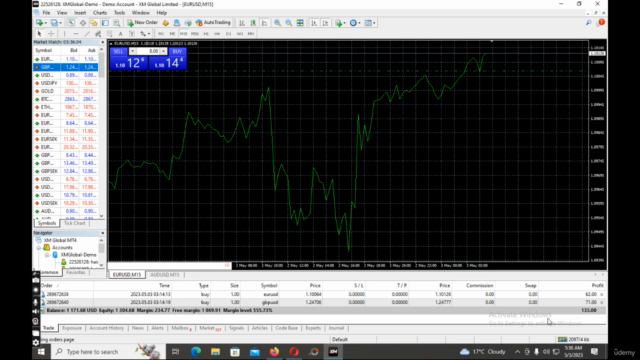Switch chart to H1 timeframe

click(x=206, y=34)
